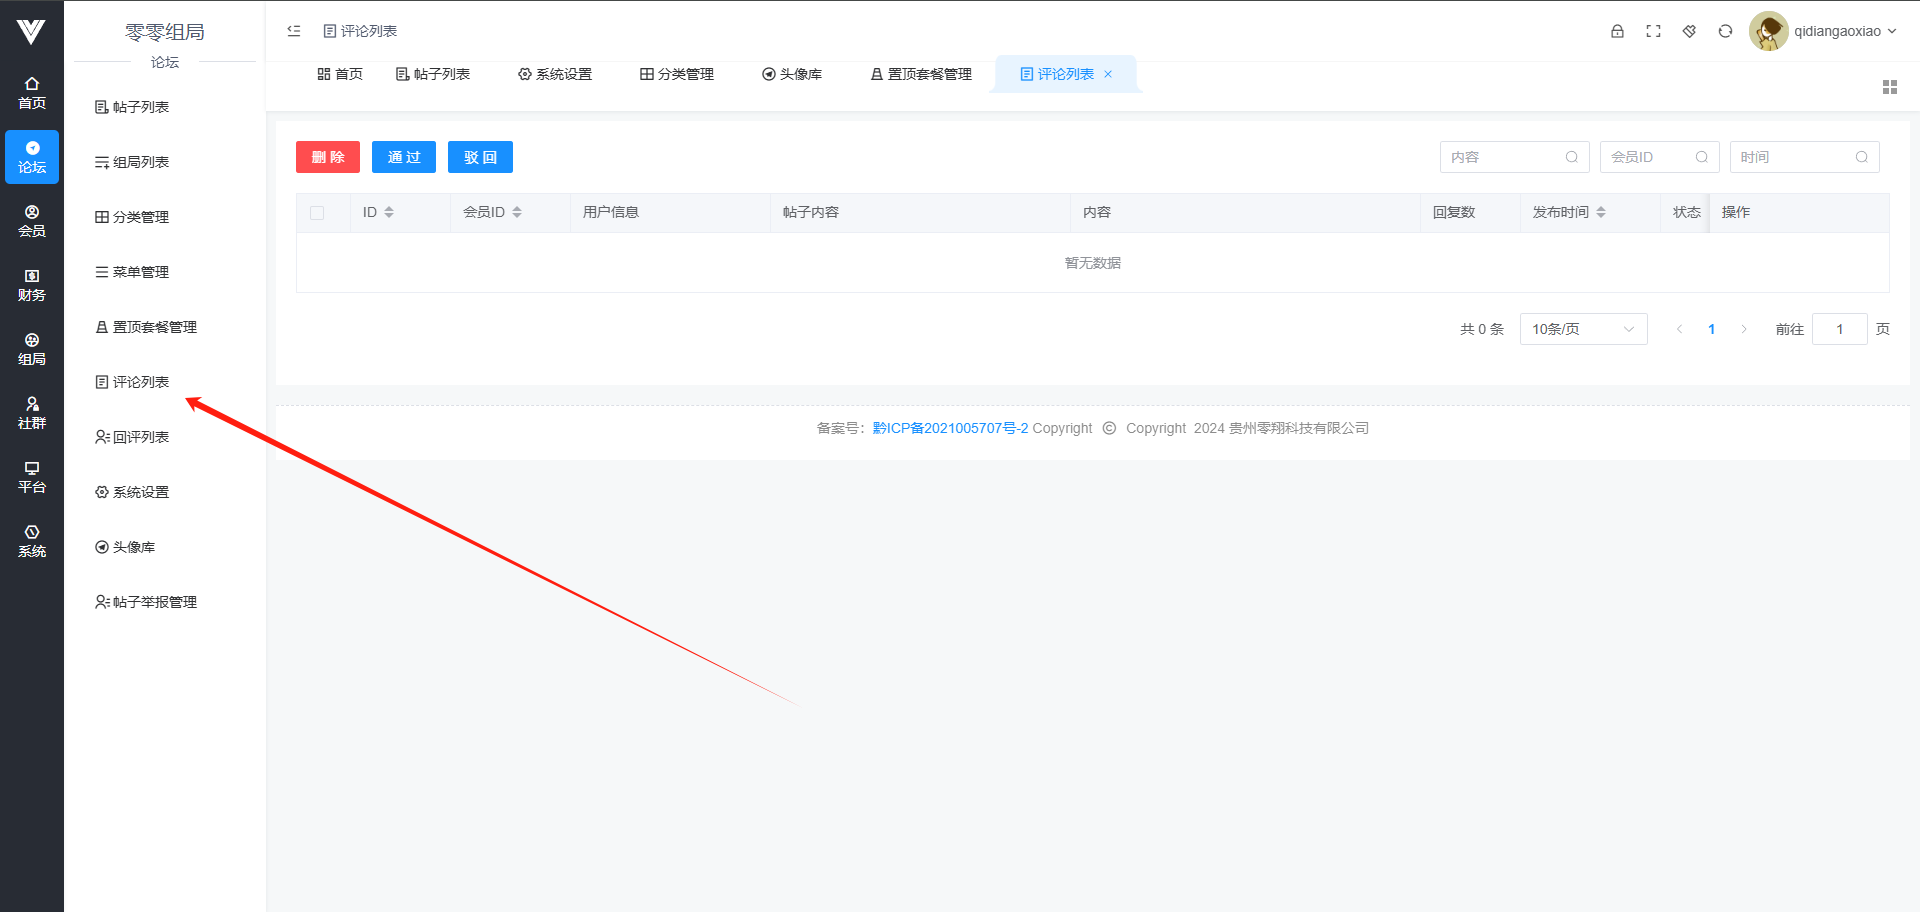Open 财务 section in left rail
The height and width of the screenshot is (912, 1920).
point(32,285)
